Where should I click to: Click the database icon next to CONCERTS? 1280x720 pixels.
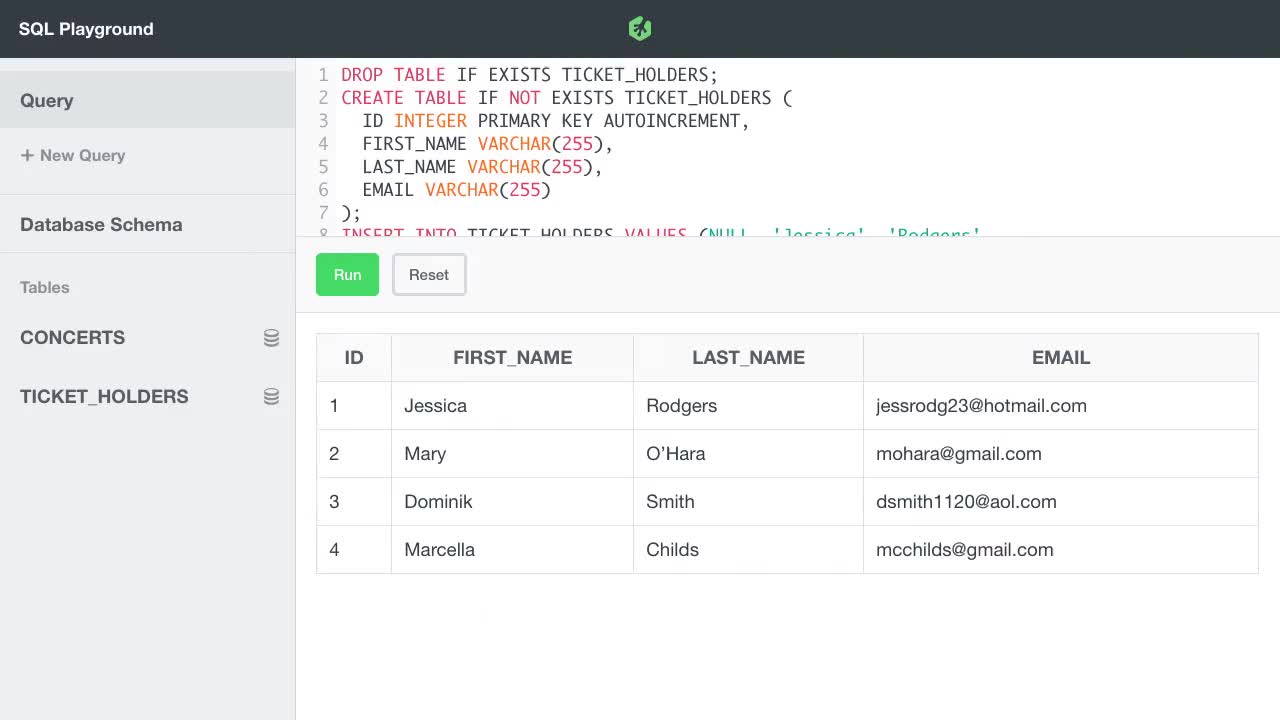[x=271, y=338]
